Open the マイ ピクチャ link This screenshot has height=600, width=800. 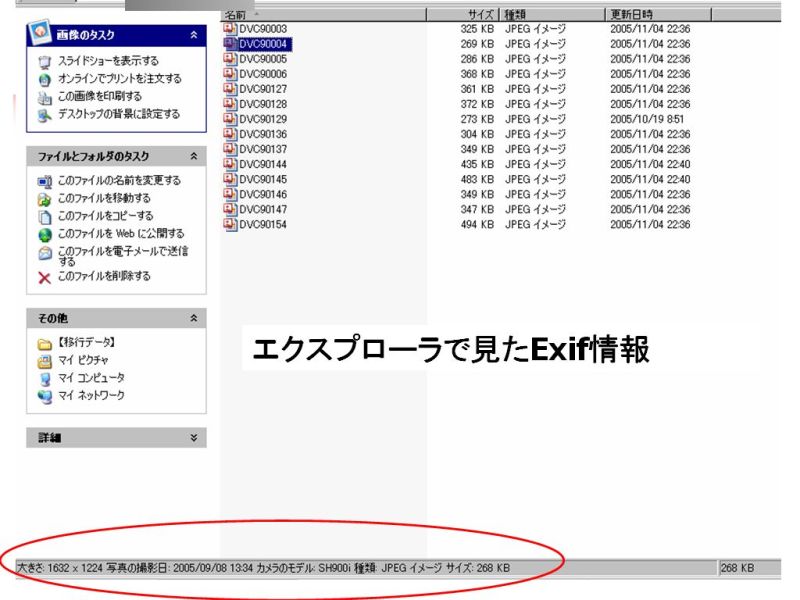tap(83, 360)
